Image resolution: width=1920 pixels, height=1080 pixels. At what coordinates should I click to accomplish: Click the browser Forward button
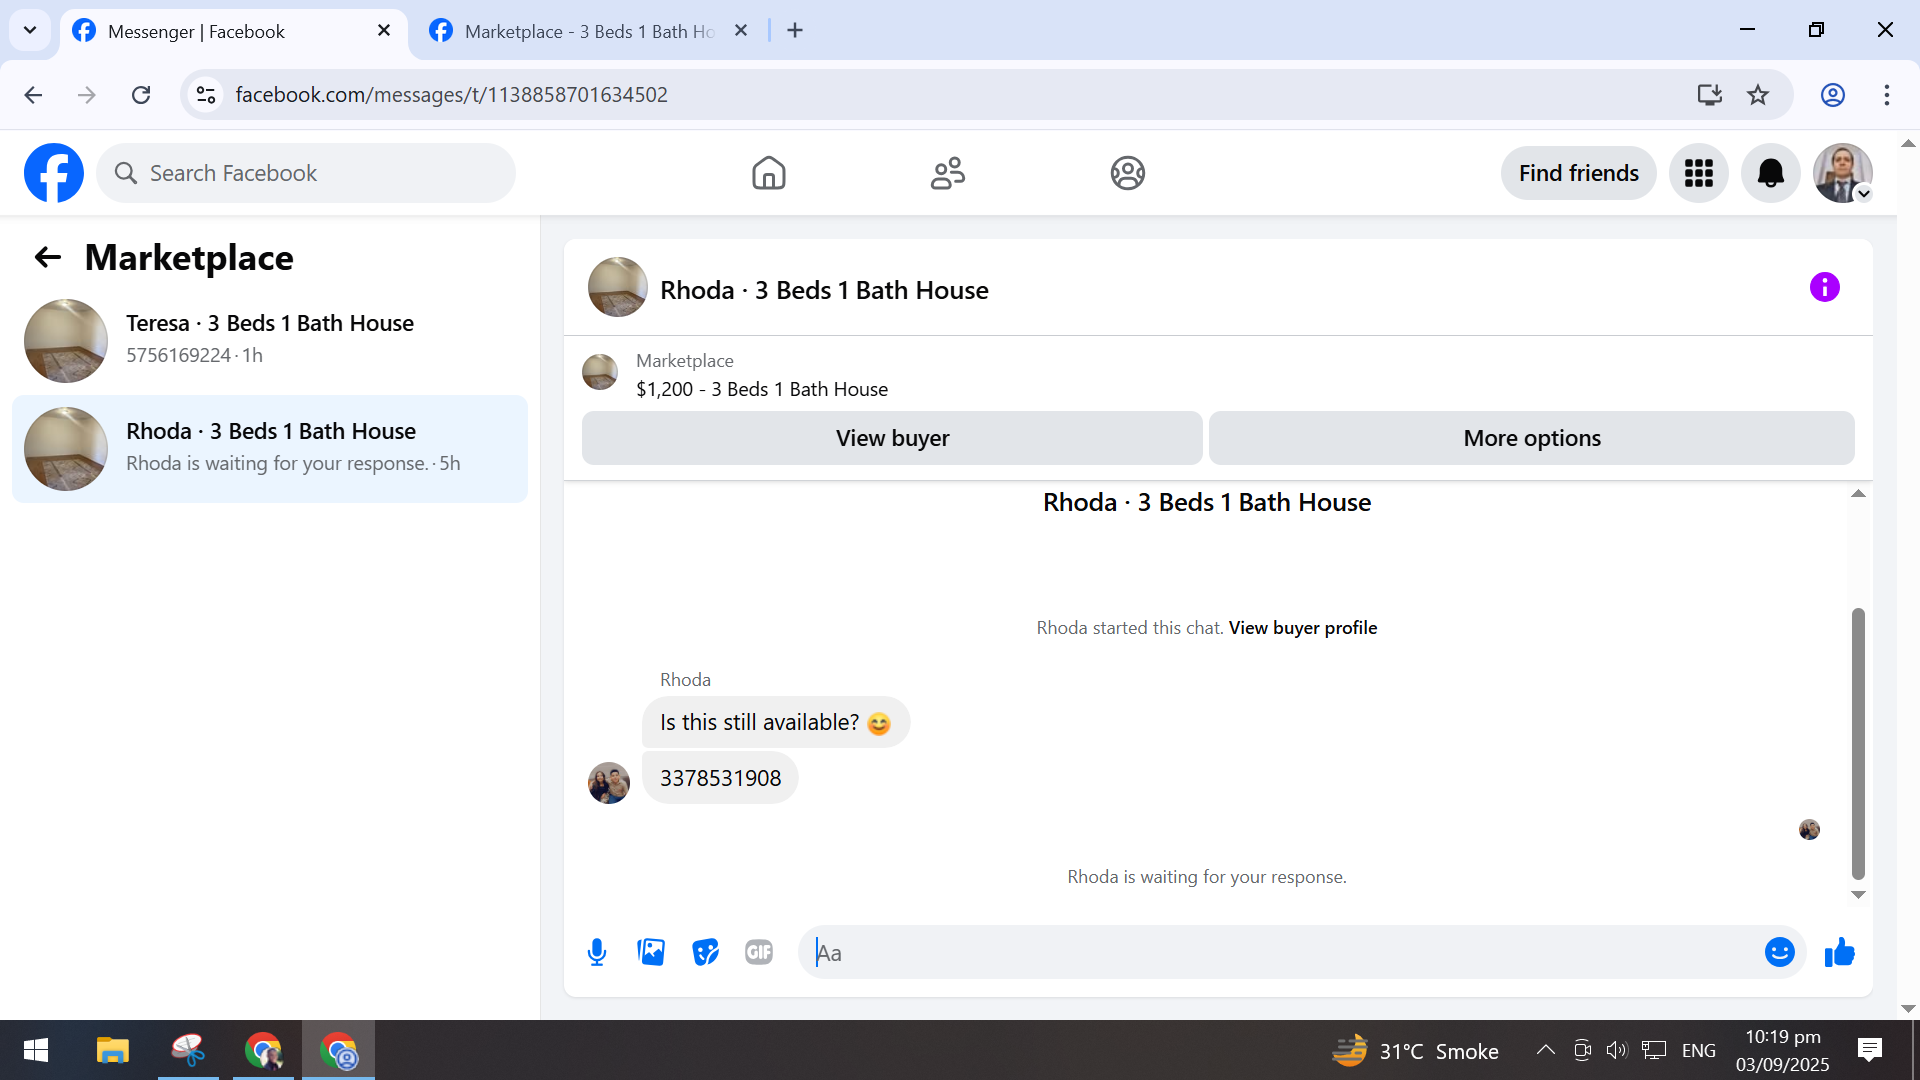87,95
